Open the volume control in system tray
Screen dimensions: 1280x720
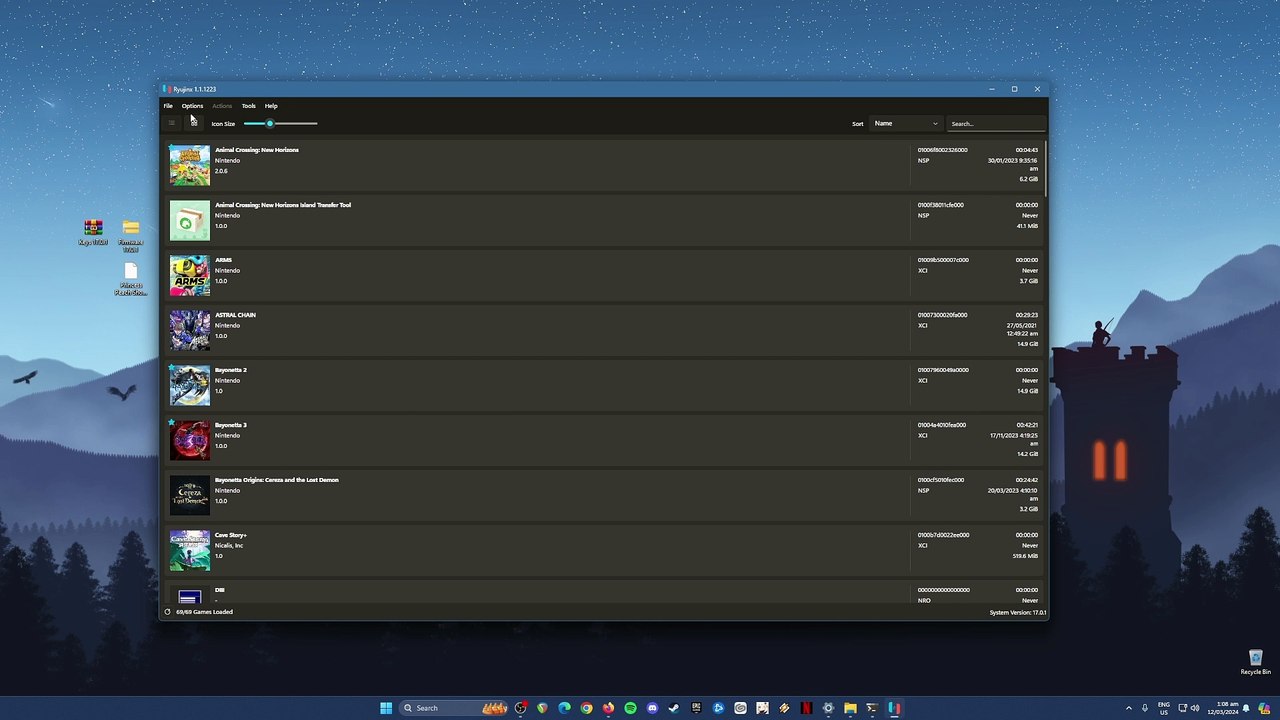1195,708
